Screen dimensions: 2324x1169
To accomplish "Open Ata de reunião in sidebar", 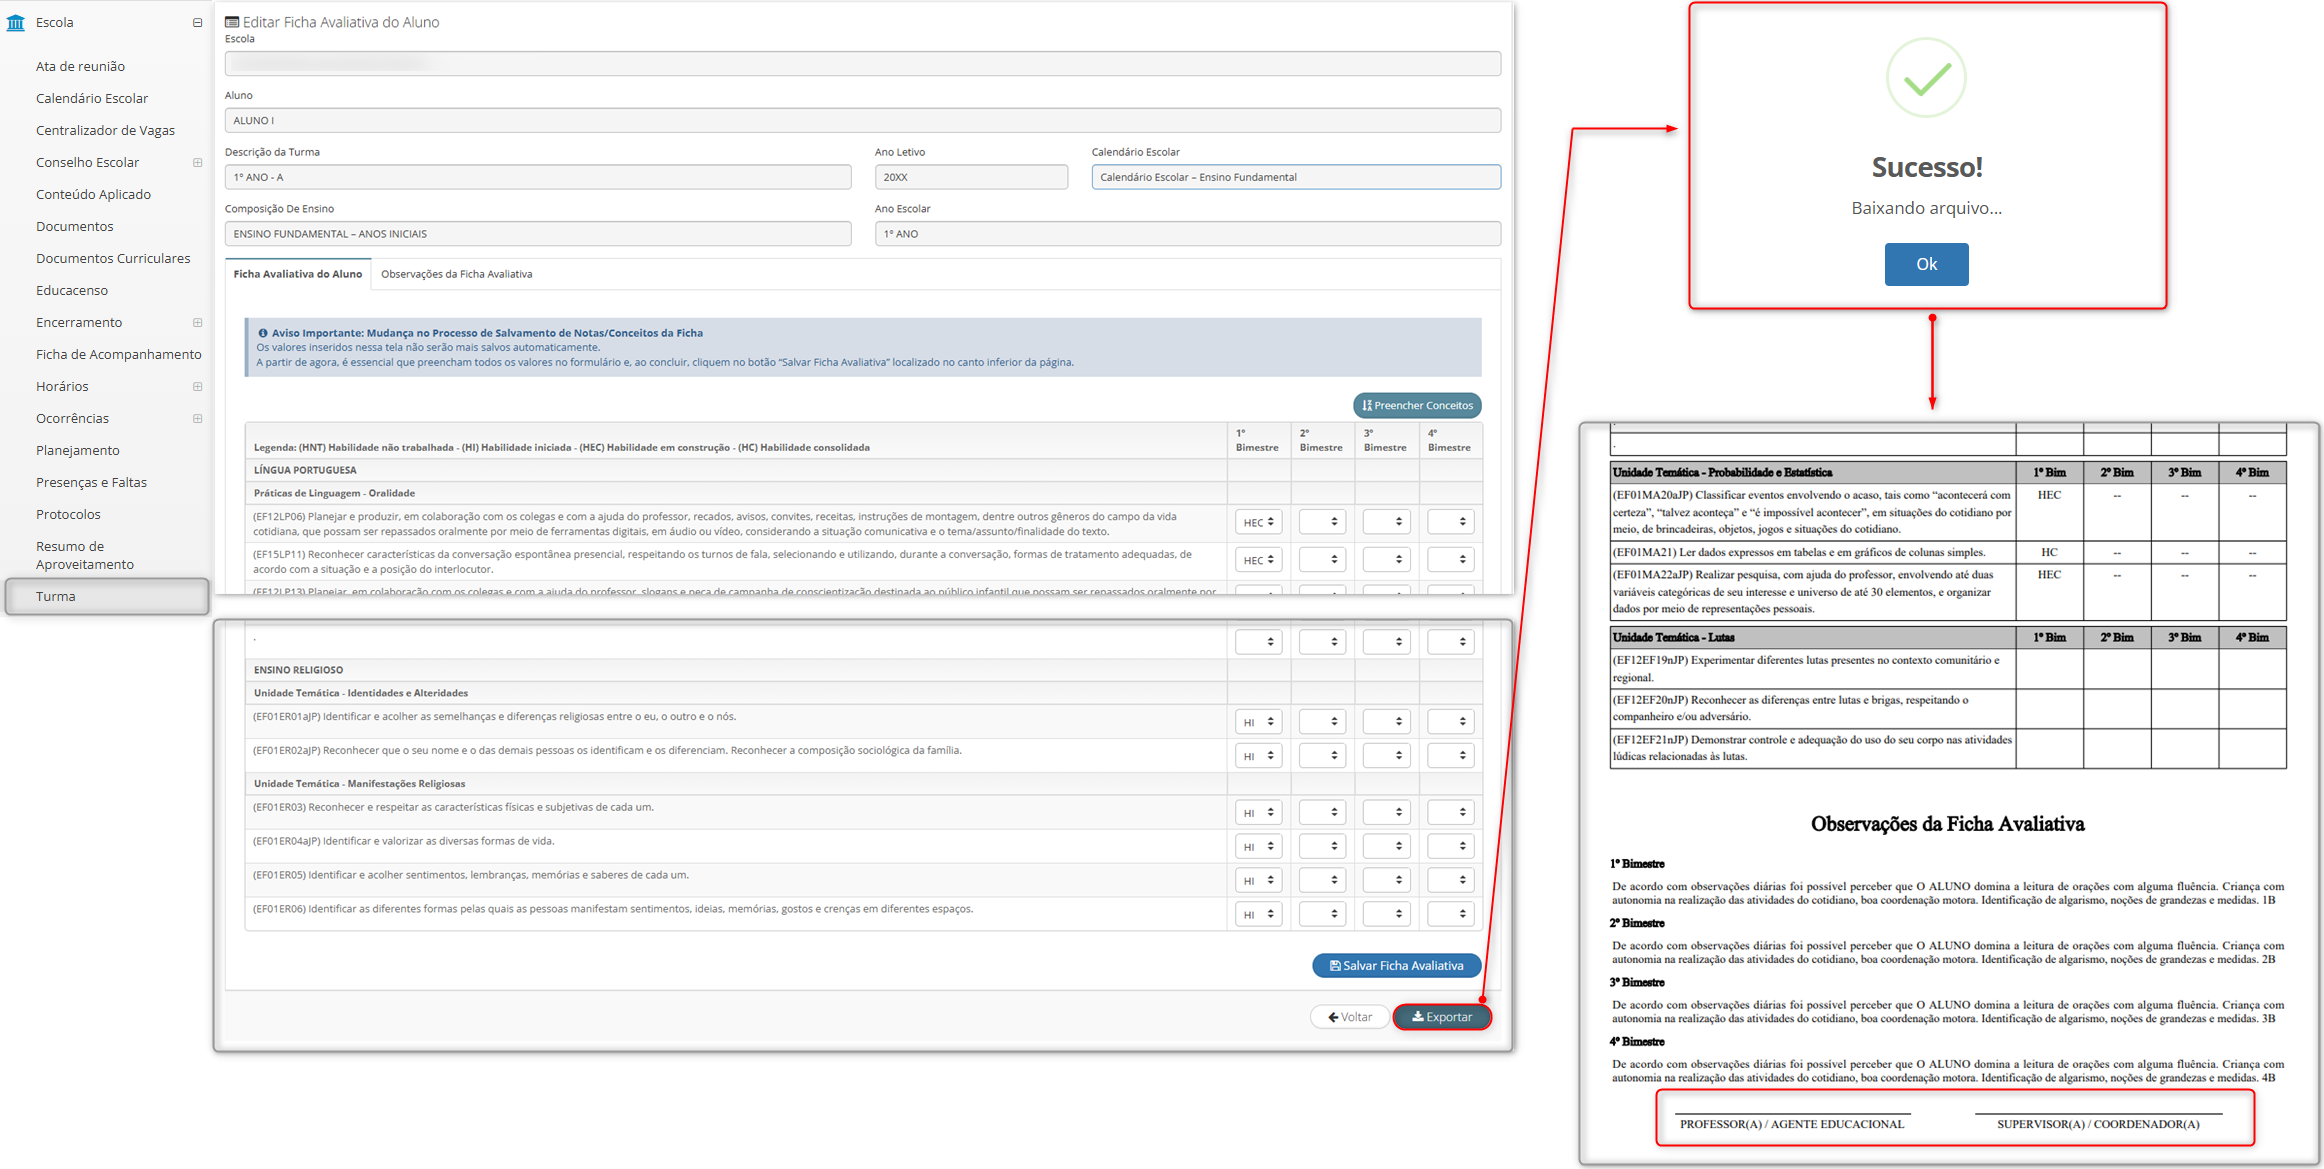I will click(80, 66).
